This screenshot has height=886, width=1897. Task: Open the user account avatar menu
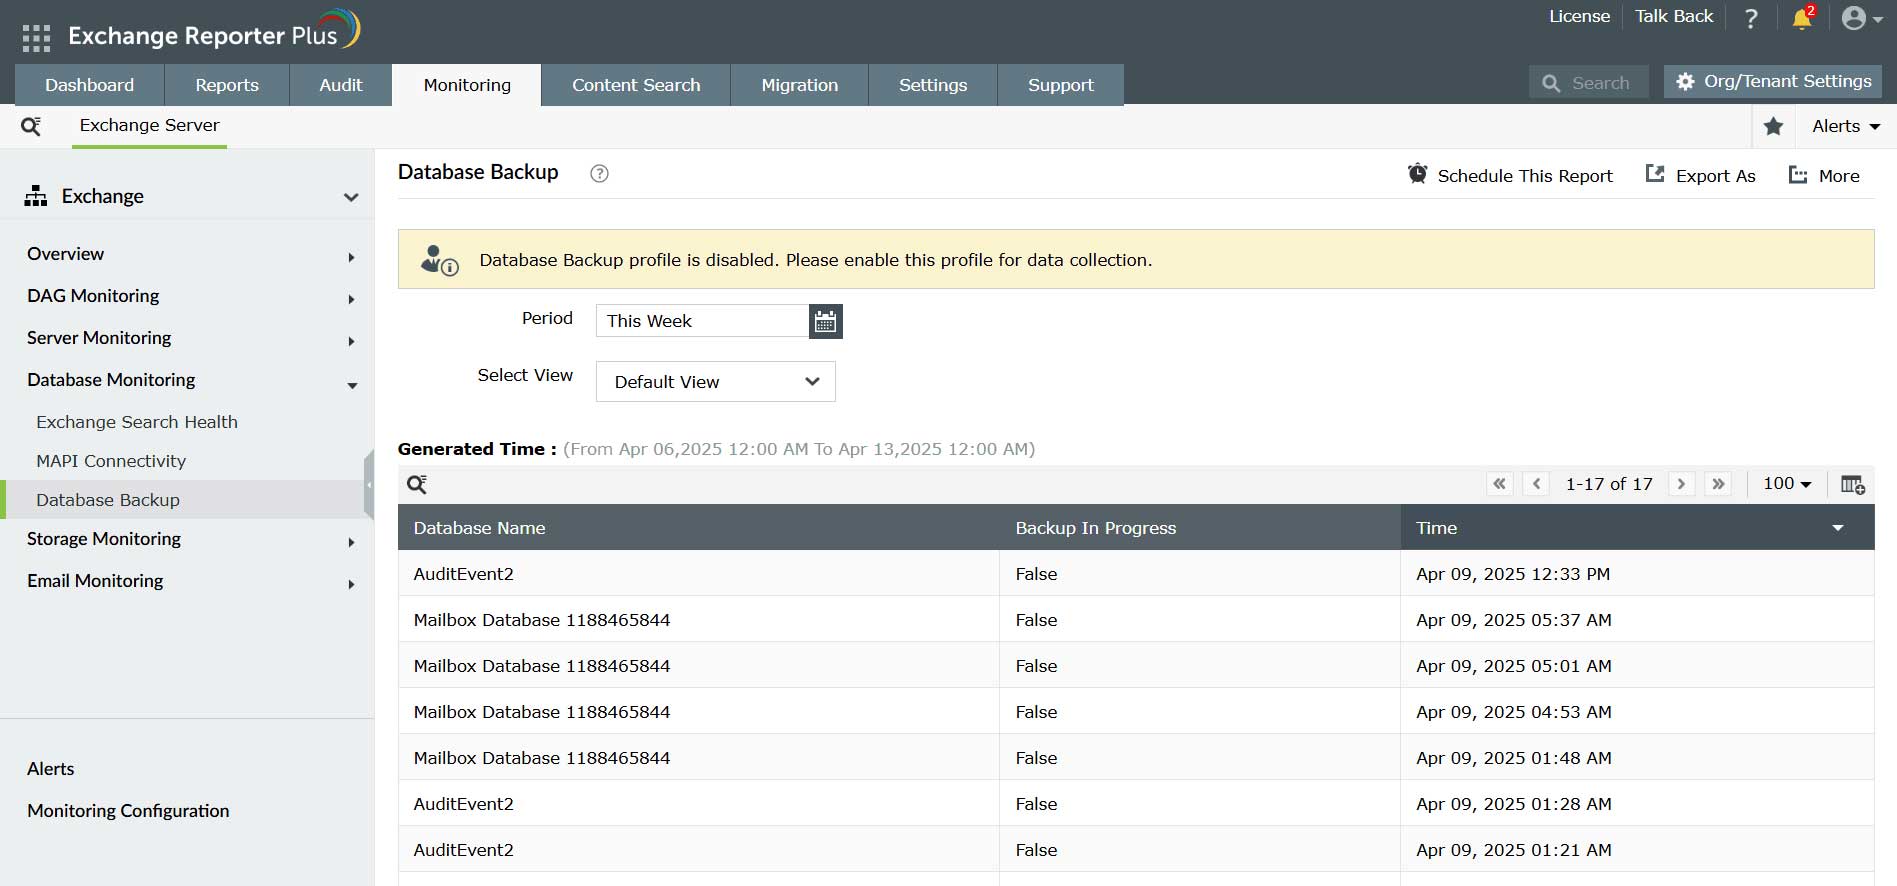tap(1854, 18)
